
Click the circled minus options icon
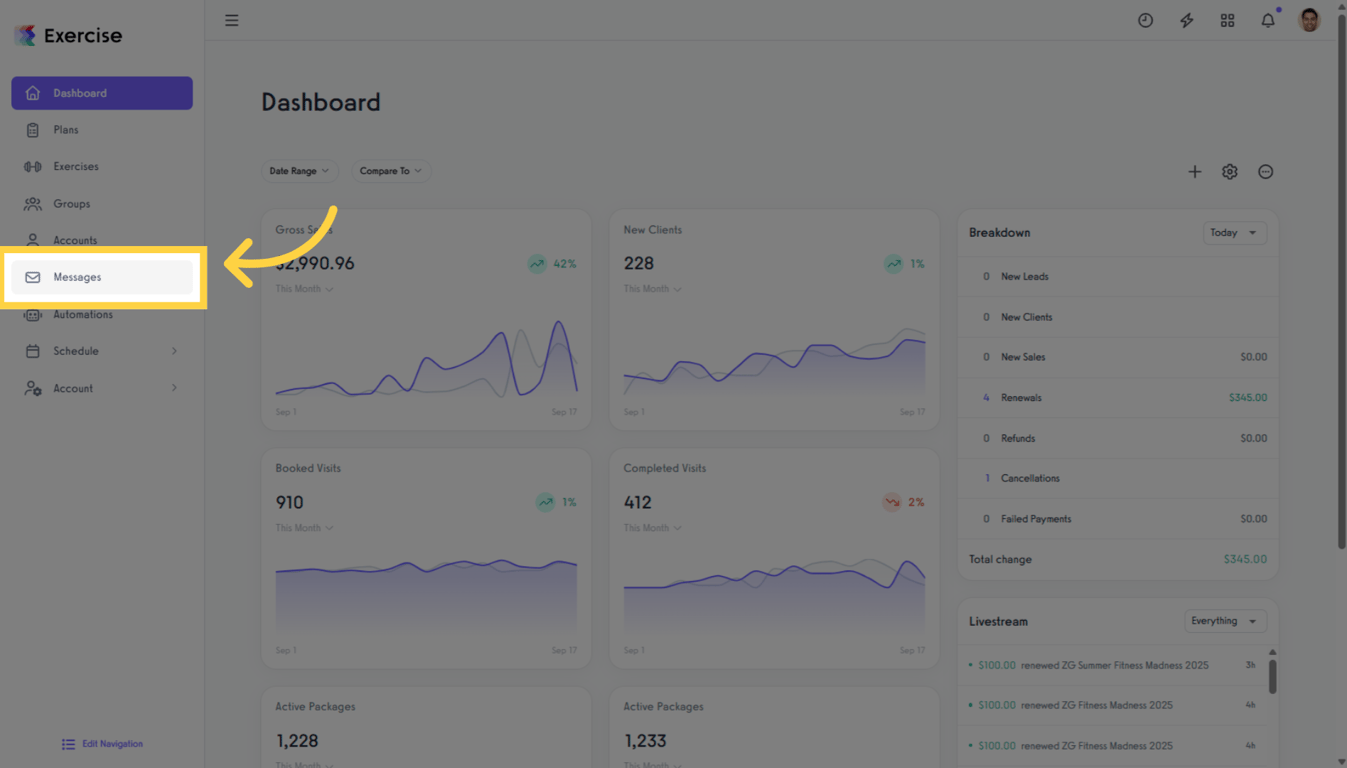(1265, 172)
